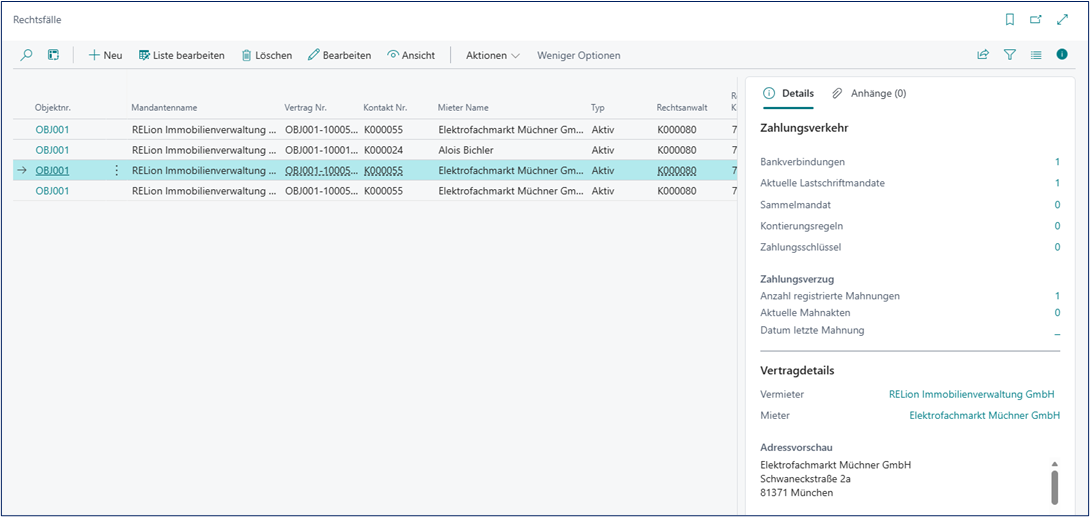Click Liste bearbeiten
The height and width of the screenshot is (517, 1090).
pos(181,55)
